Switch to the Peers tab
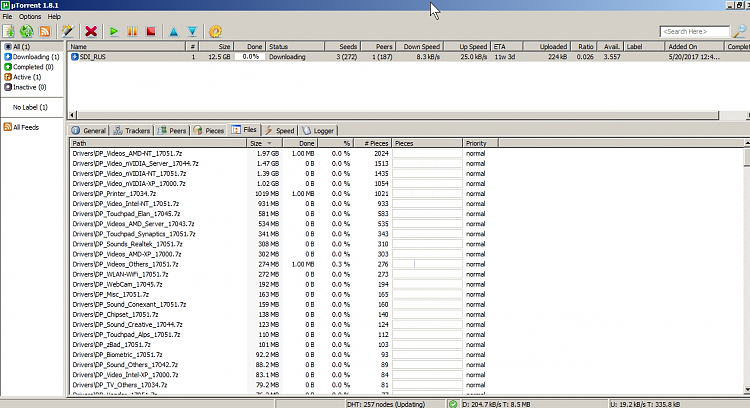This screenshot has height=408, width=750. (x=172, y=131)
